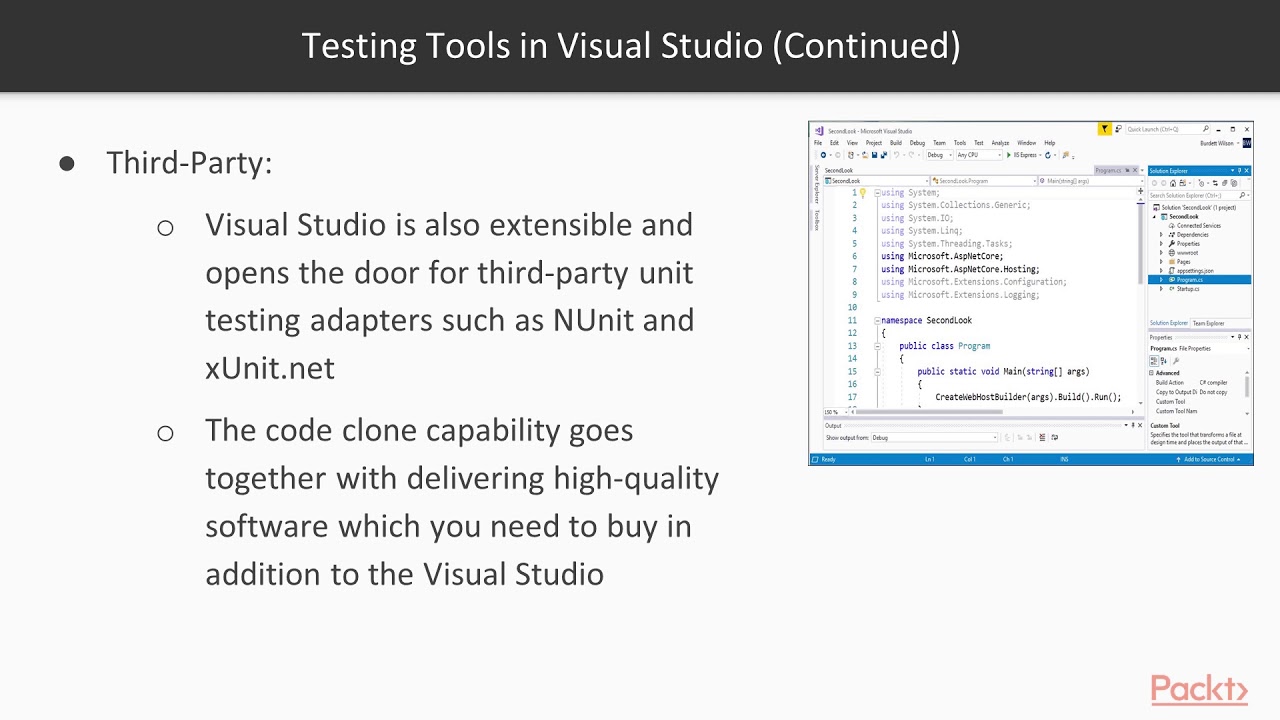Click the search magnifier in Quick Launch
This screenshot has width=1280, height=720.
pos(1205,129)
